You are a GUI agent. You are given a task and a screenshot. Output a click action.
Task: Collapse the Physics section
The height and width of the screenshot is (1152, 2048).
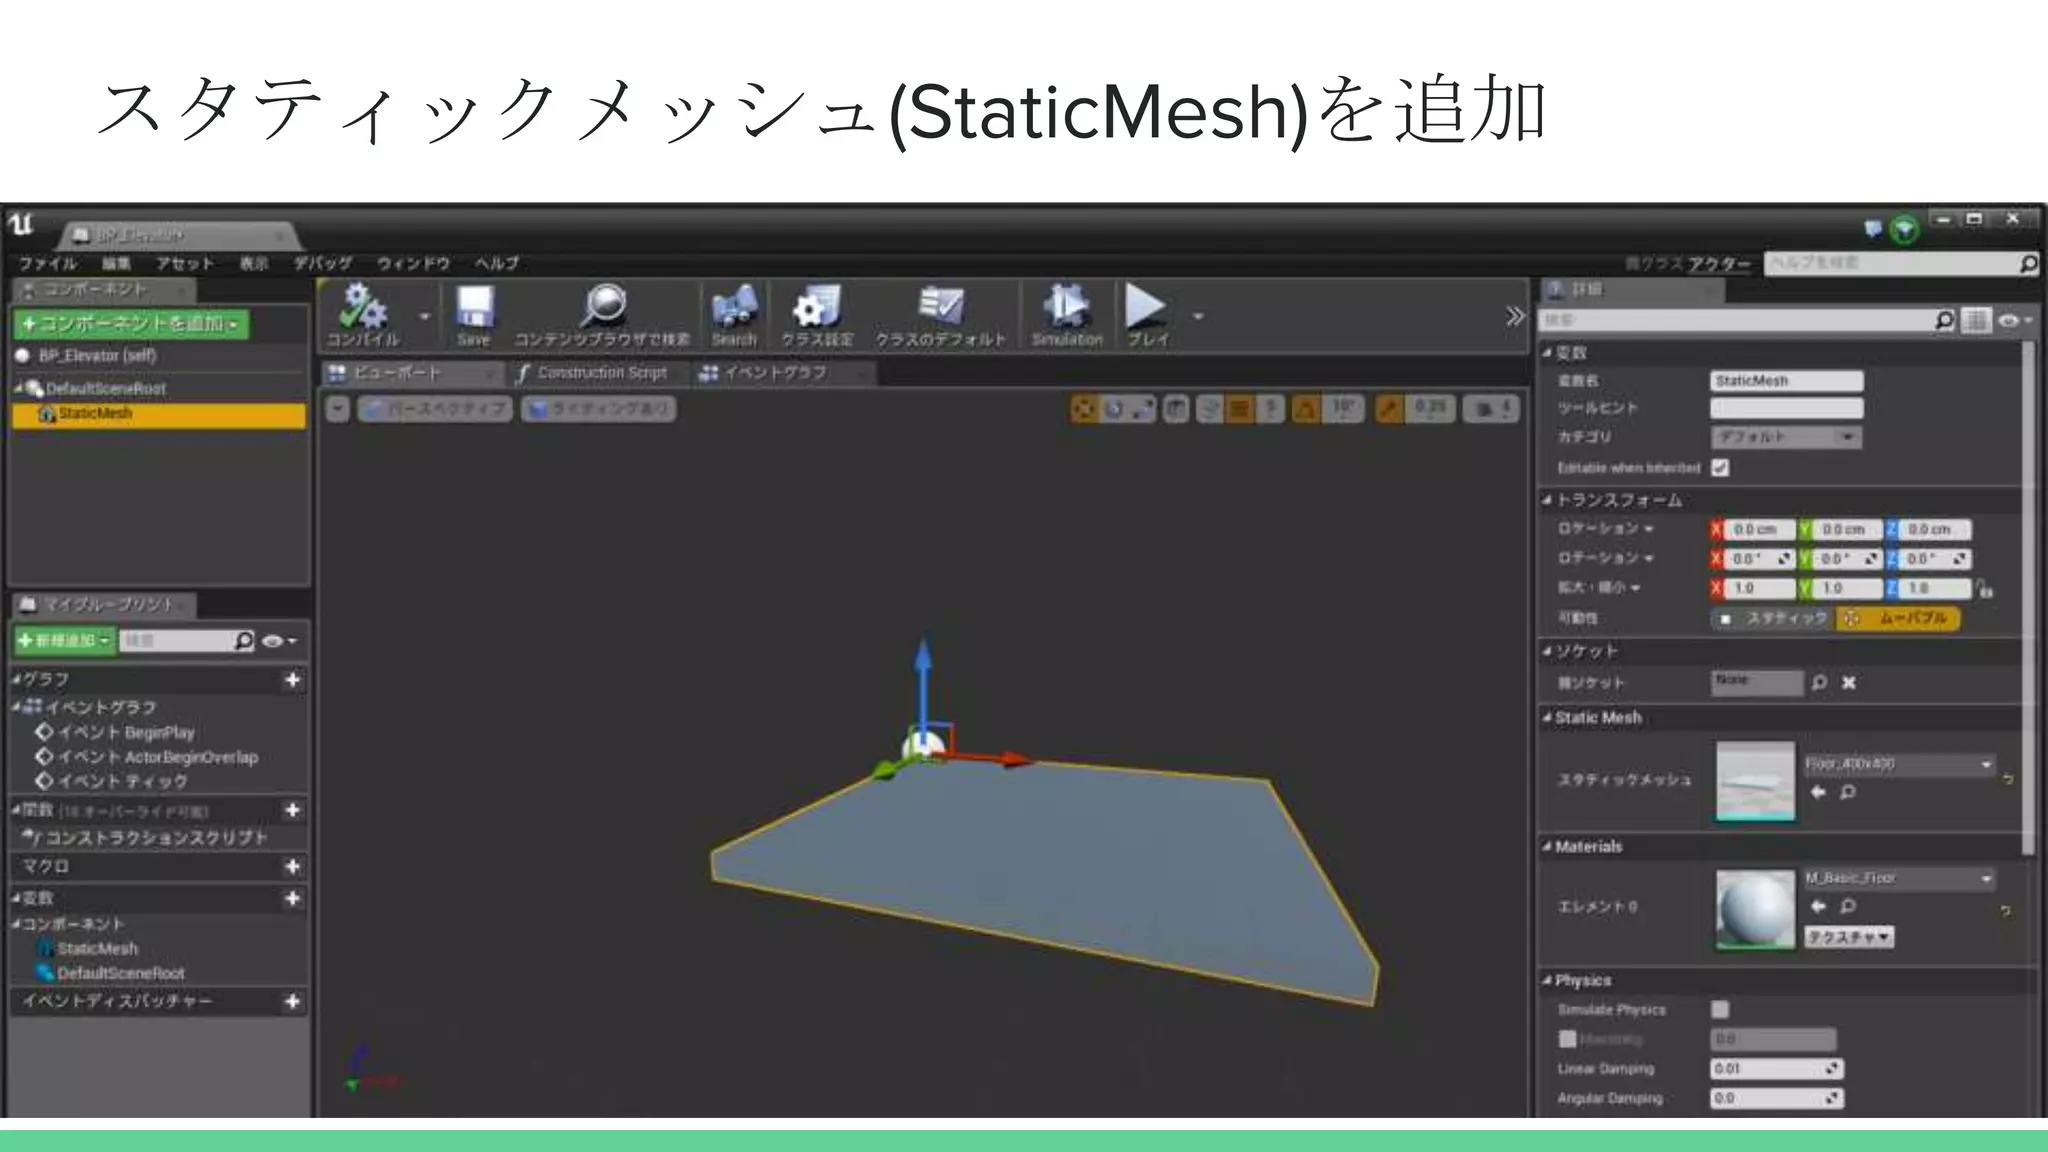1547,980
